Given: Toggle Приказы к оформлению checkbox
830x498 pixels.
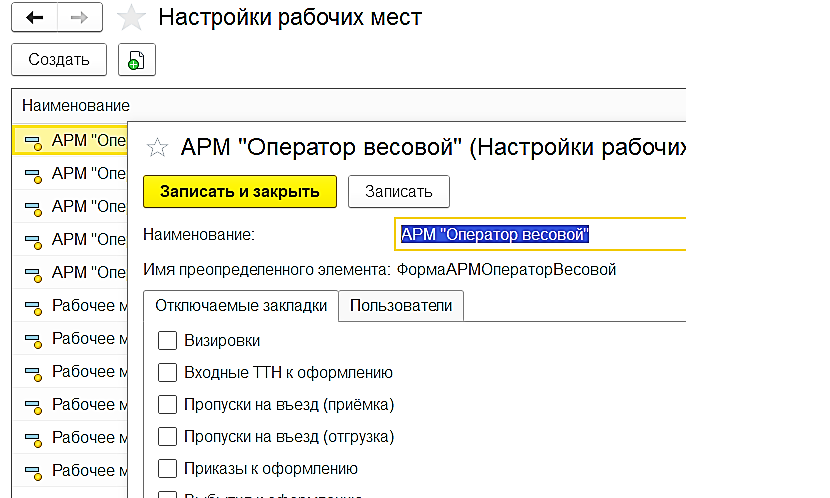Looking at the screenshot, I should [167, 468].
